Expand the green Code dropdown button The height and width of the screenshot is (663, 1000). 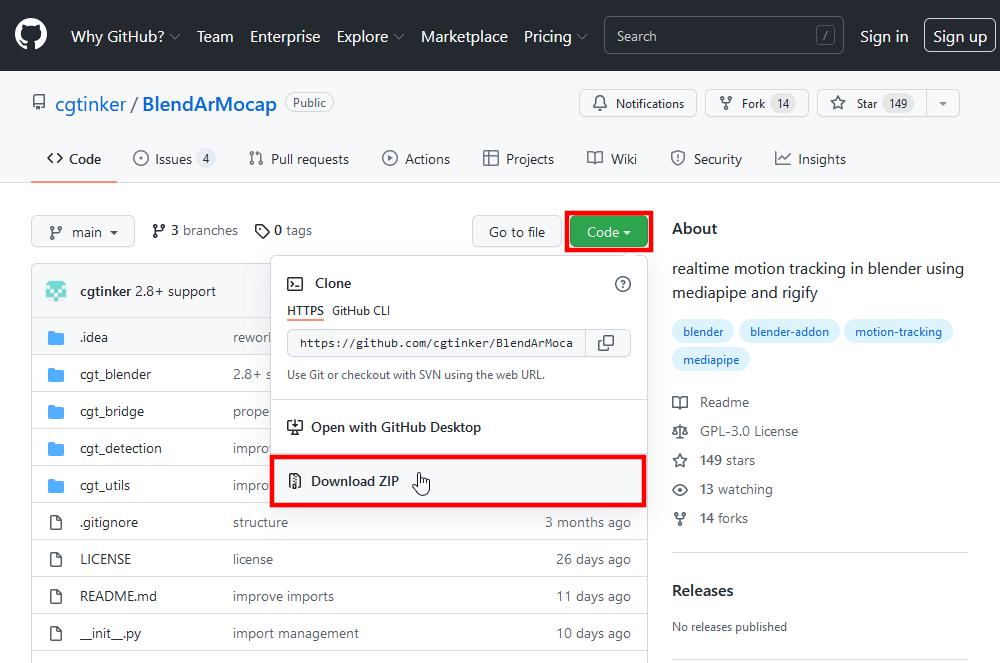(608, 232)
